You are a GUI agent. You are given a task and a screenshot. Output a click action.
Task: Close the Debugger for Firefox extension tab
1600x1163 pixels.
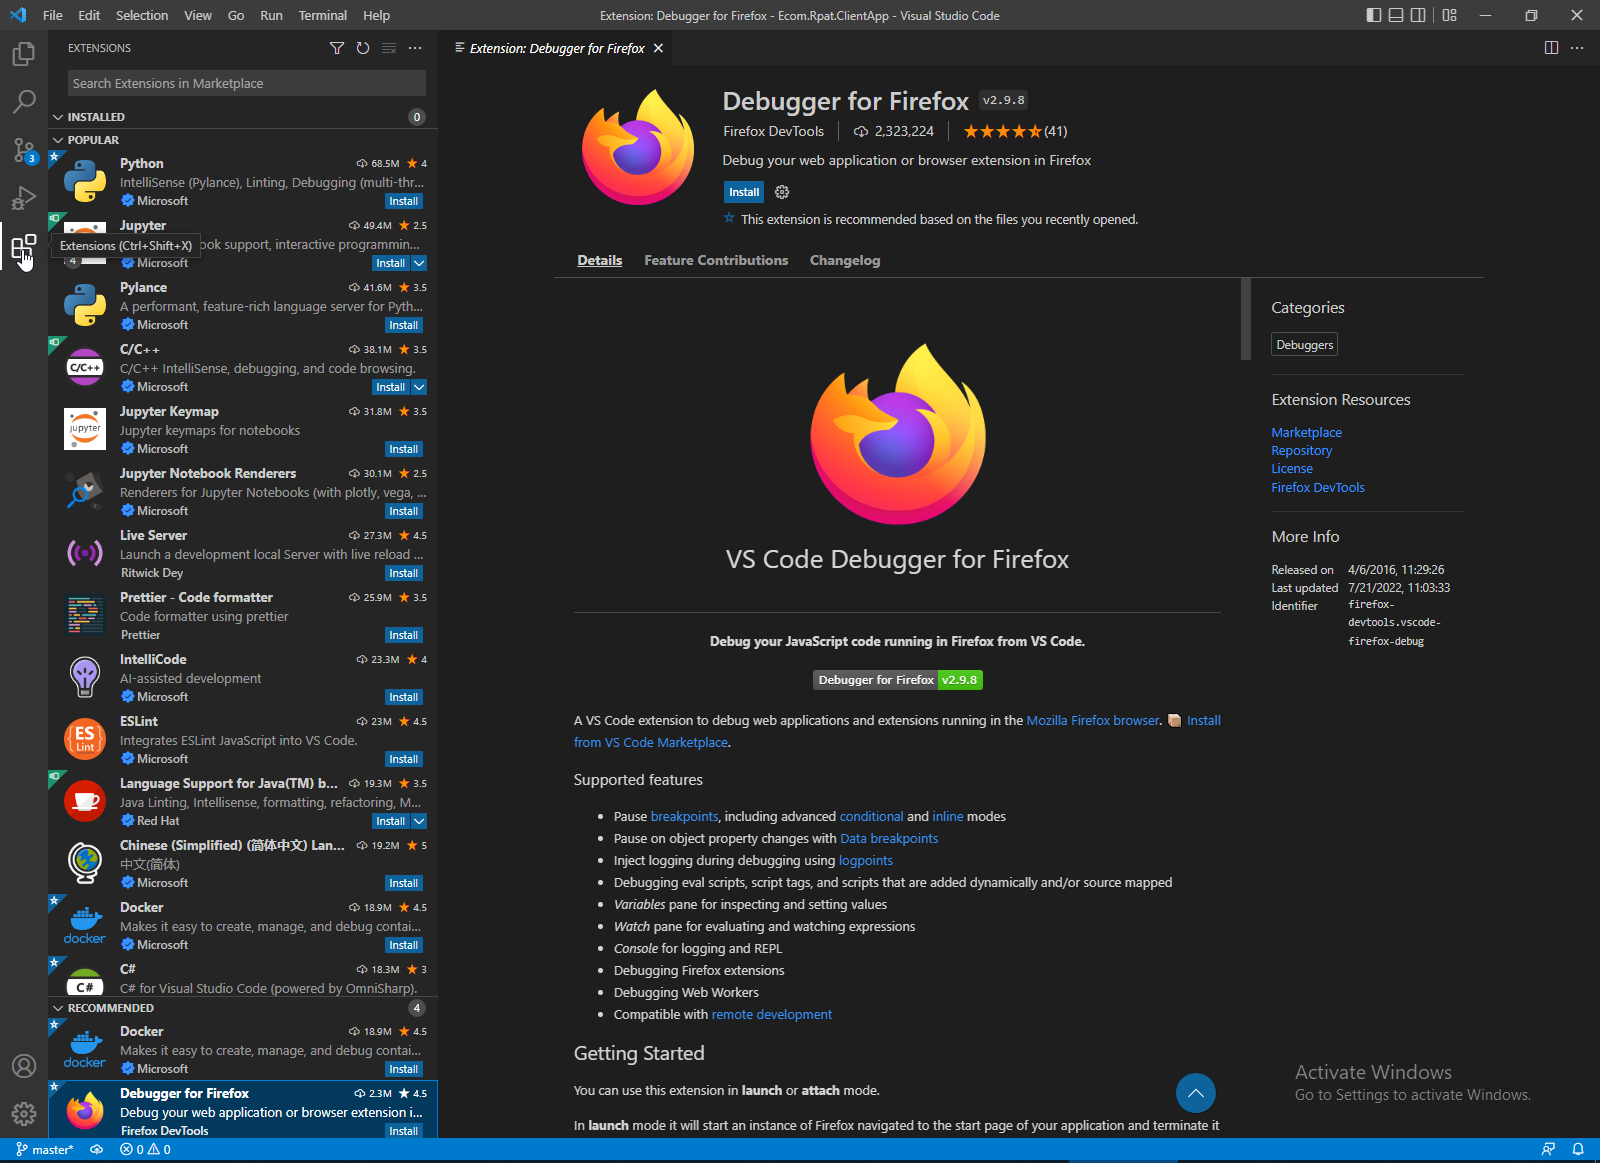[658, 48]
